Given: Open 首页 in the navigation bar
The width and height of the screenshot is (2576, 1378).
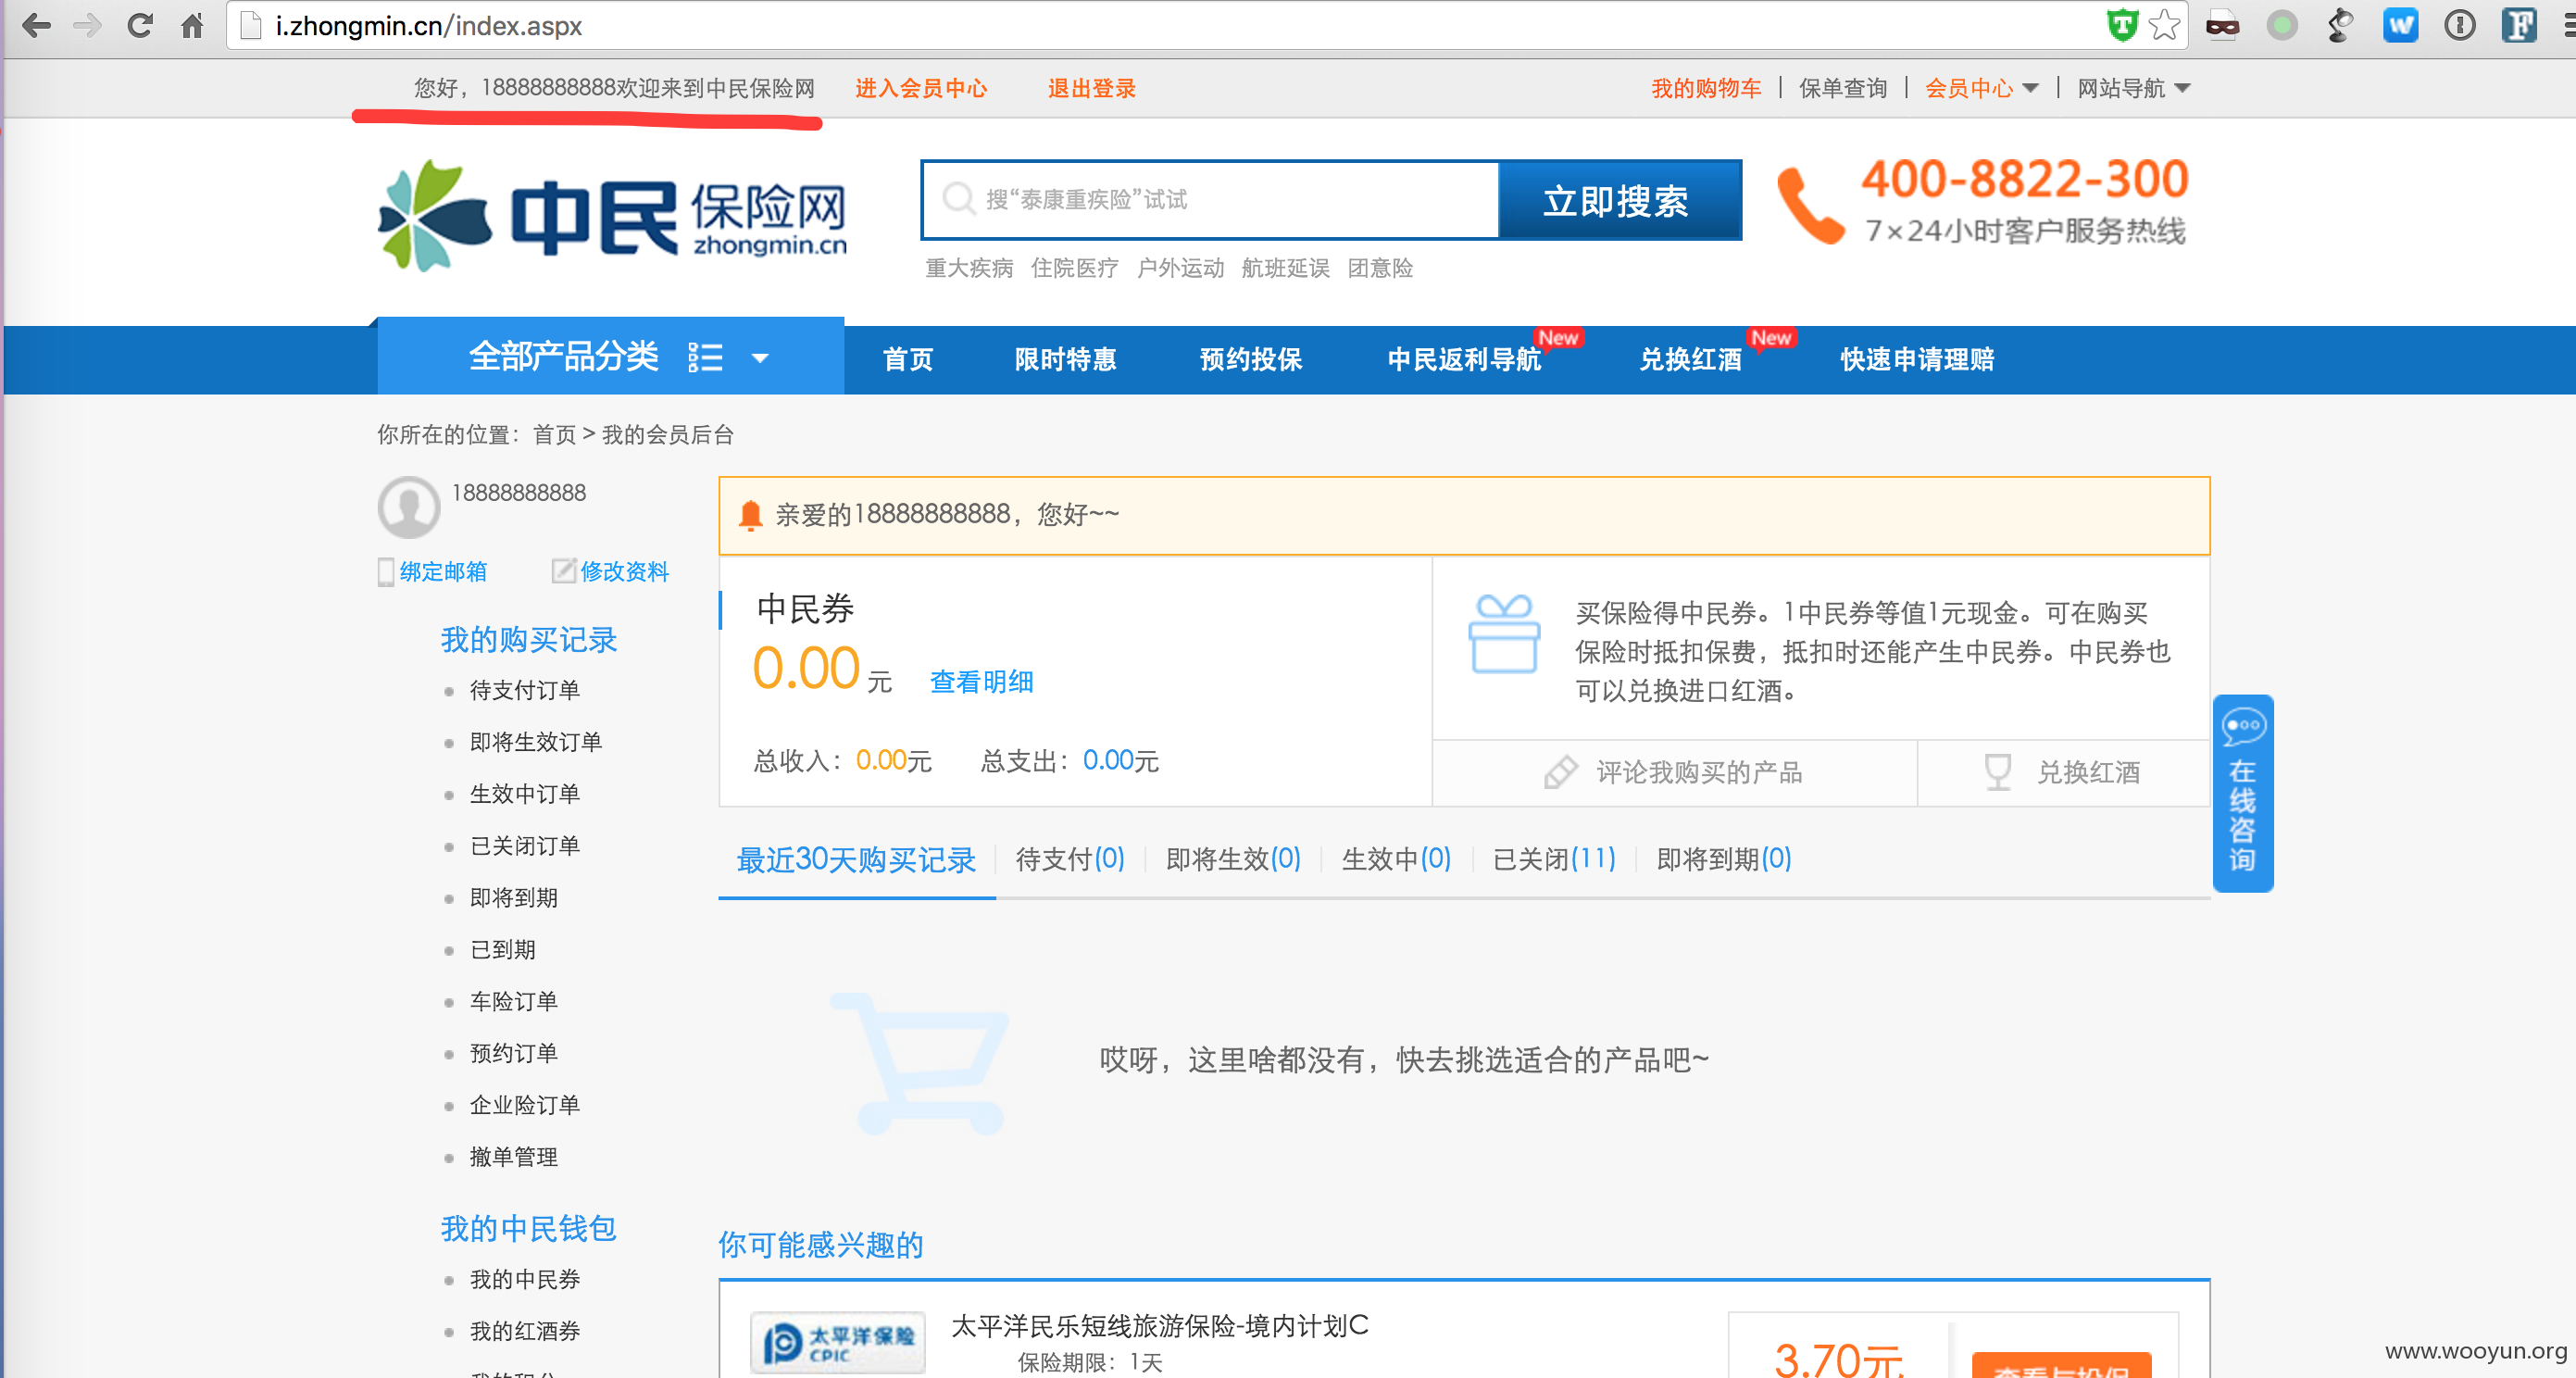Looking at the screenshot, I should tap(908, 358).
